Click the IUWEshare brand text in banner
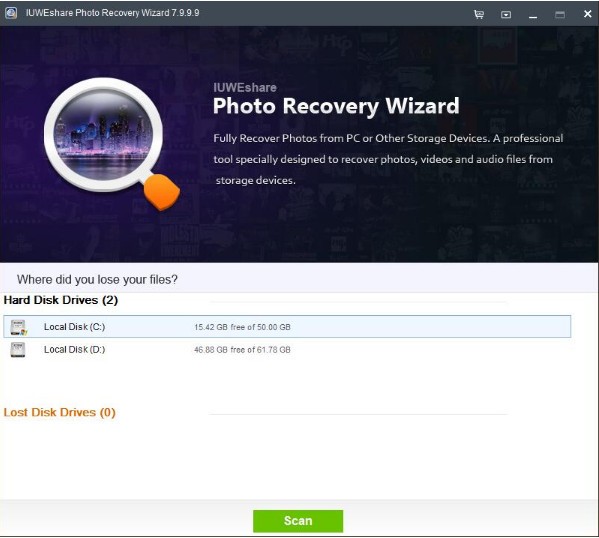This screenshot has width=599, height=538. [x=245, y=88]
